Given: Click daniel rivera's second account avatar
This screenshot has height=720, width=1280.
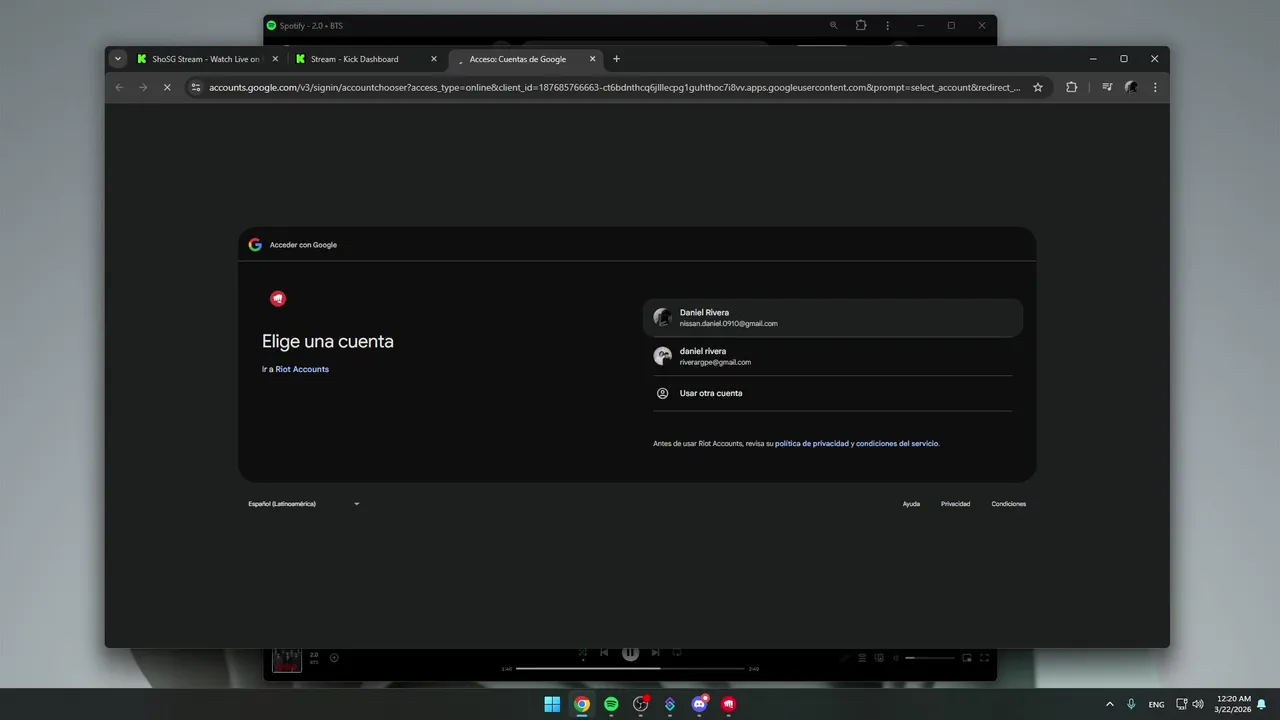Looking at the screenshot, I should 662,356.
